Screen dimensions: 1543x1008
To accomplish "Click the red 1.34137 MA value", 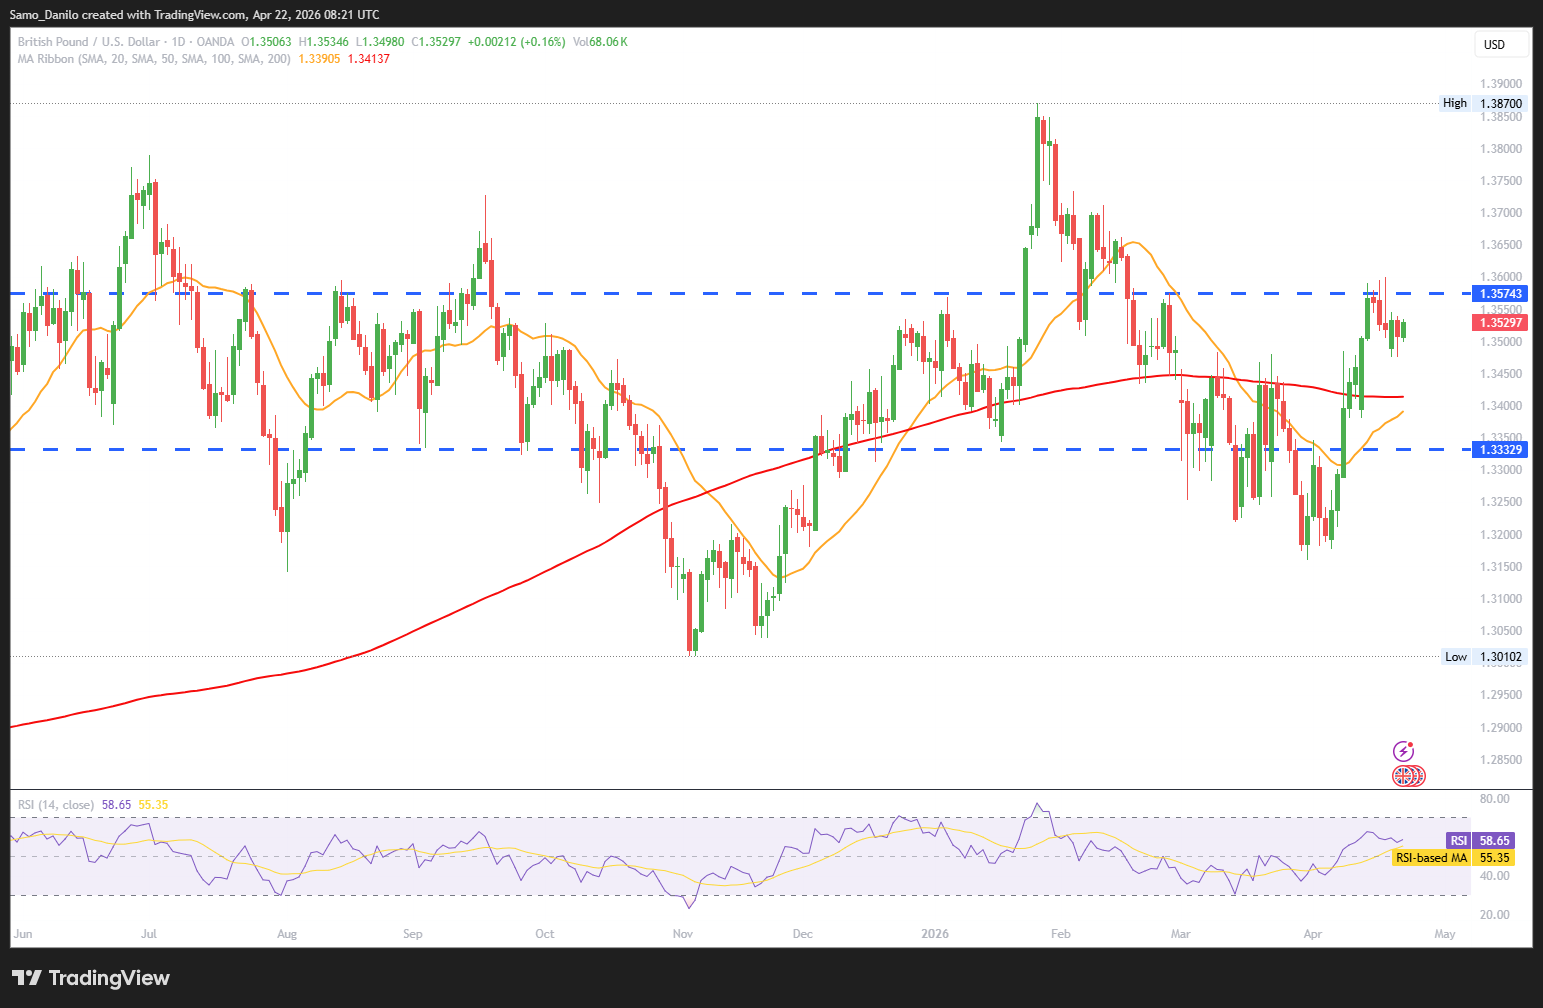I will point(368,59).
